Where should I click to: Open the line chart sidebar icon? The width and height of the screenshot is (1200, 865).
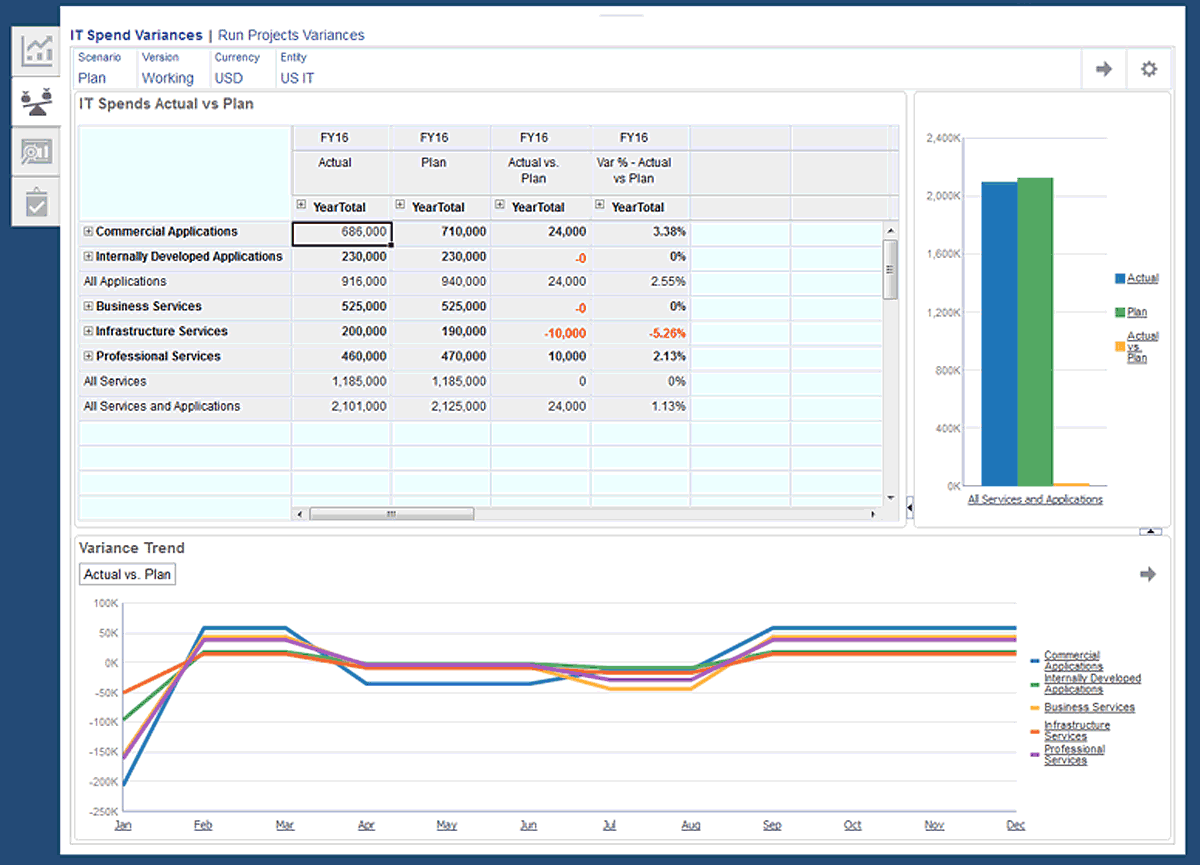pos(37,50)
